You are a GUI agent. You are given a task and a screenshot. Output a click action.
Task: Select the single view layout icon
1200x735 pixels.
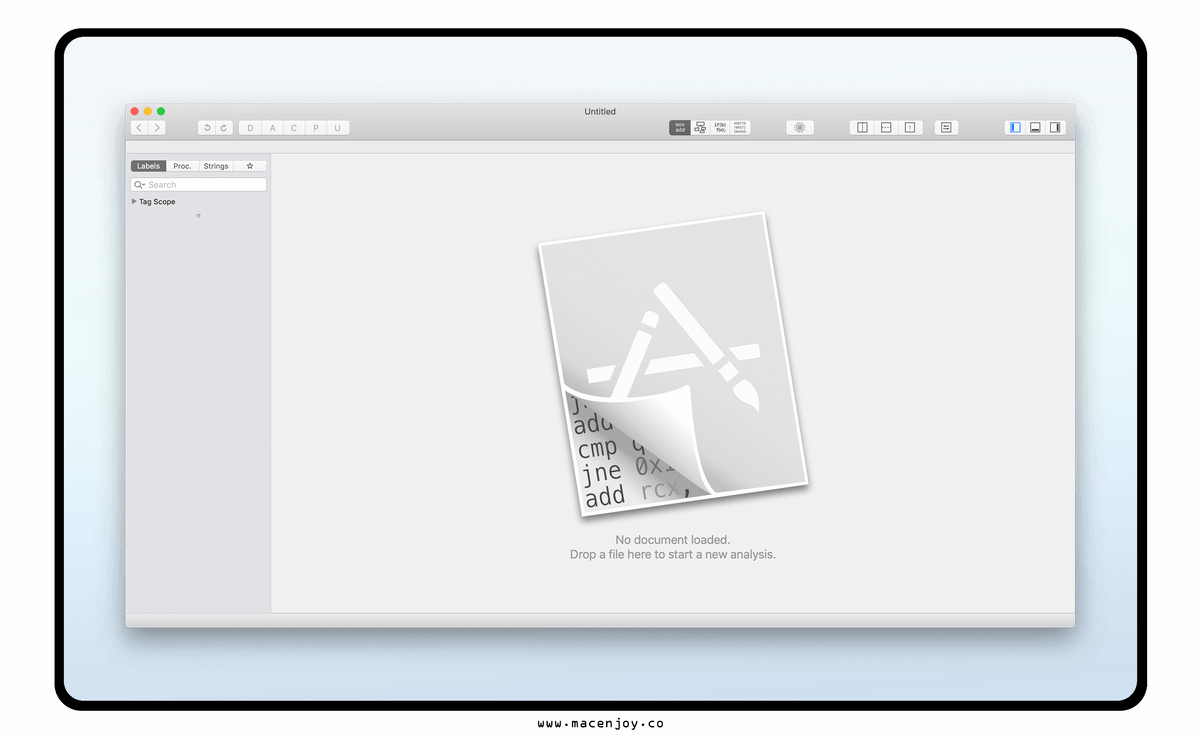point(910,128)
